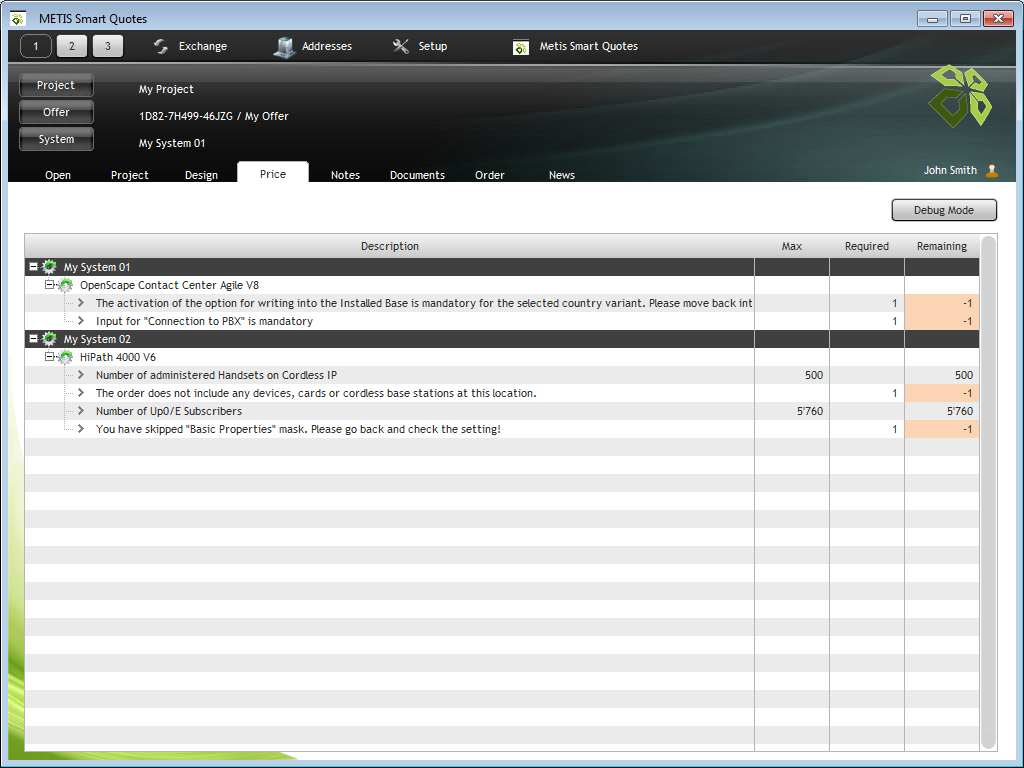Click the Project side button
The width and height of the screenshot is (1024, 768).
click(x=56, y=86)
